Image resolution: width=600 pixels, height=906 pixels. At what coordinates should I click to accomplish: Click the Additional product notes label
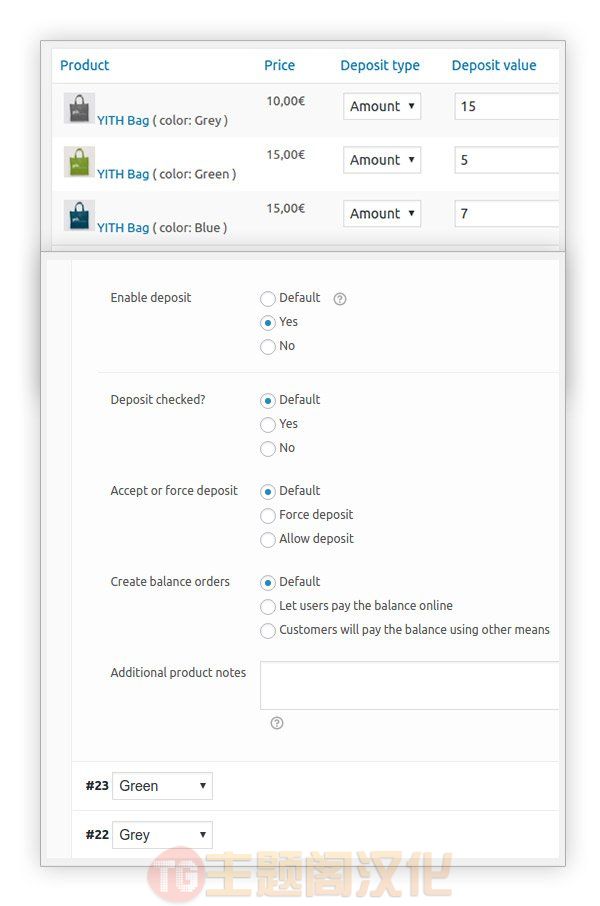pyautogui.click(x=178, y=673)
